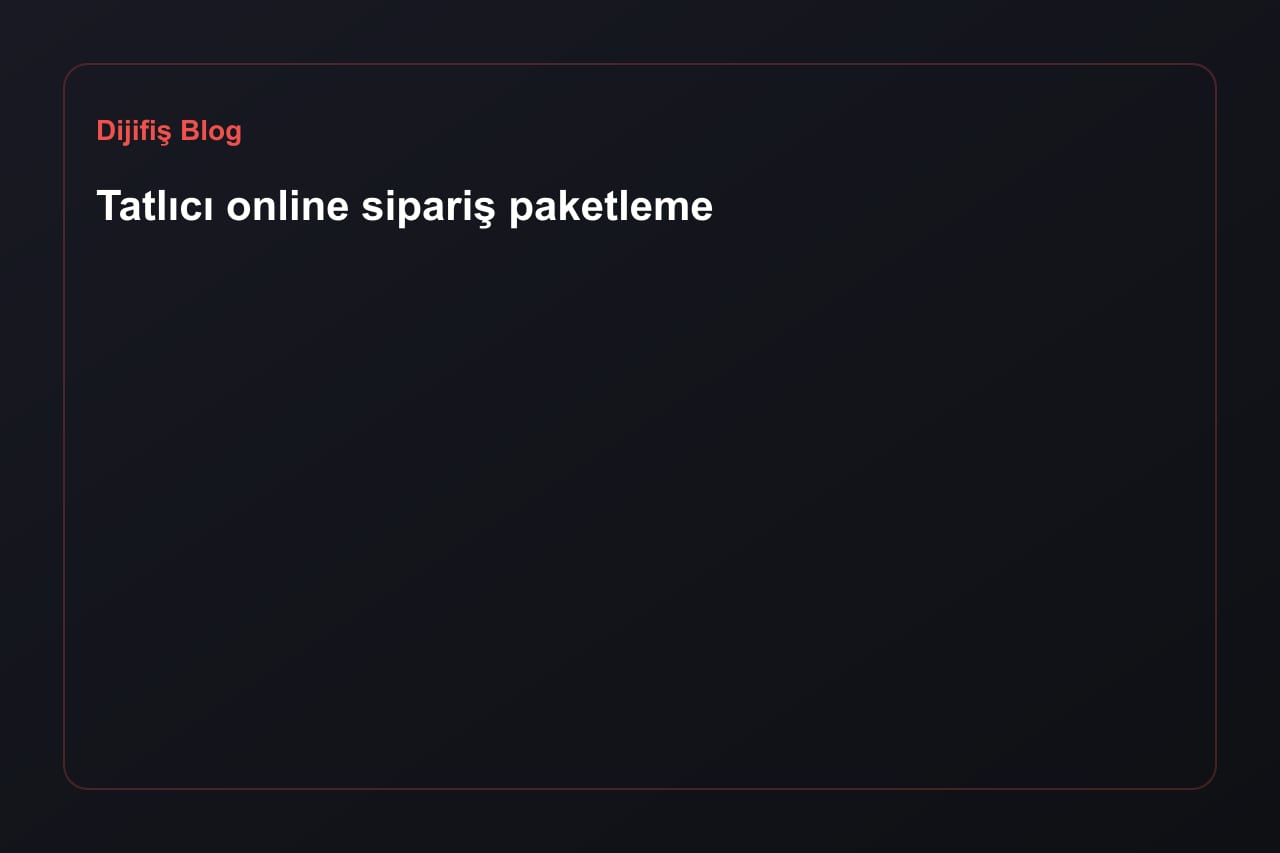
Task: Click the card's bottom-right rounded corner
Action: [1209, 782]
